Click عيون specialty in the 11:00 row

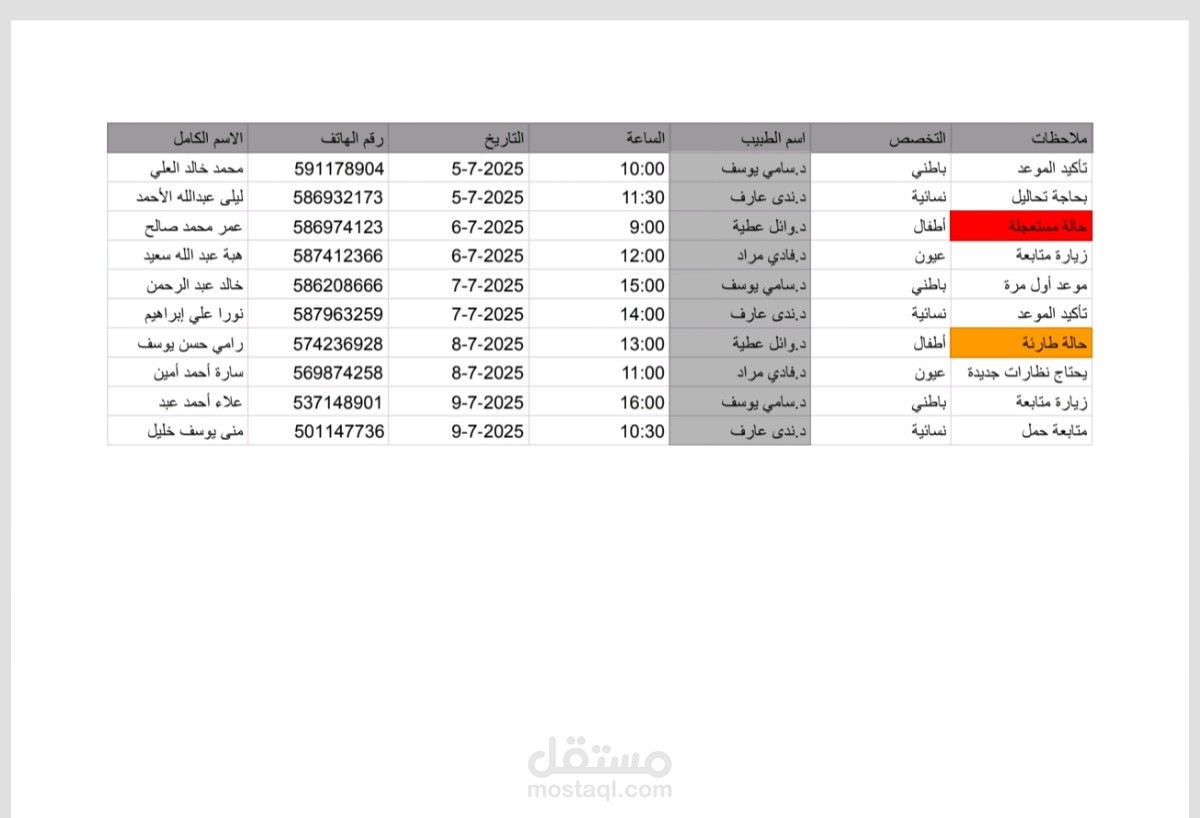932,373
